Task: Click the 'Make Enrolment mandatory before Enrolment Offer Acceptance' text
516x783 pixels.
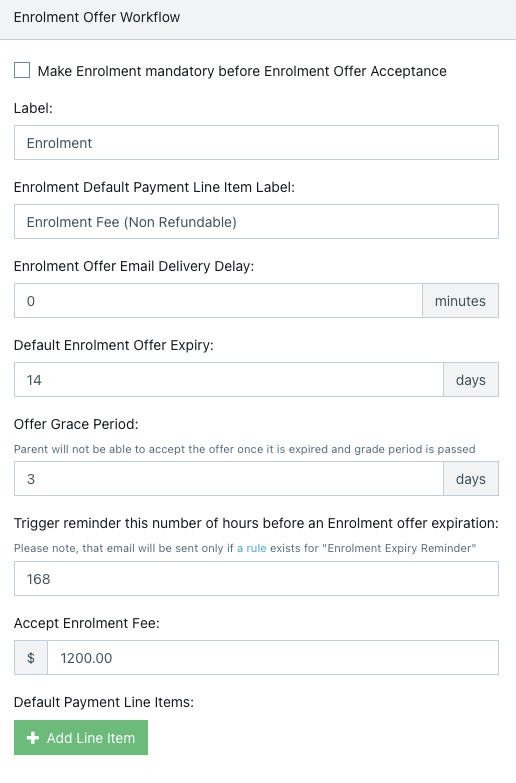Action: click(242, 71)
